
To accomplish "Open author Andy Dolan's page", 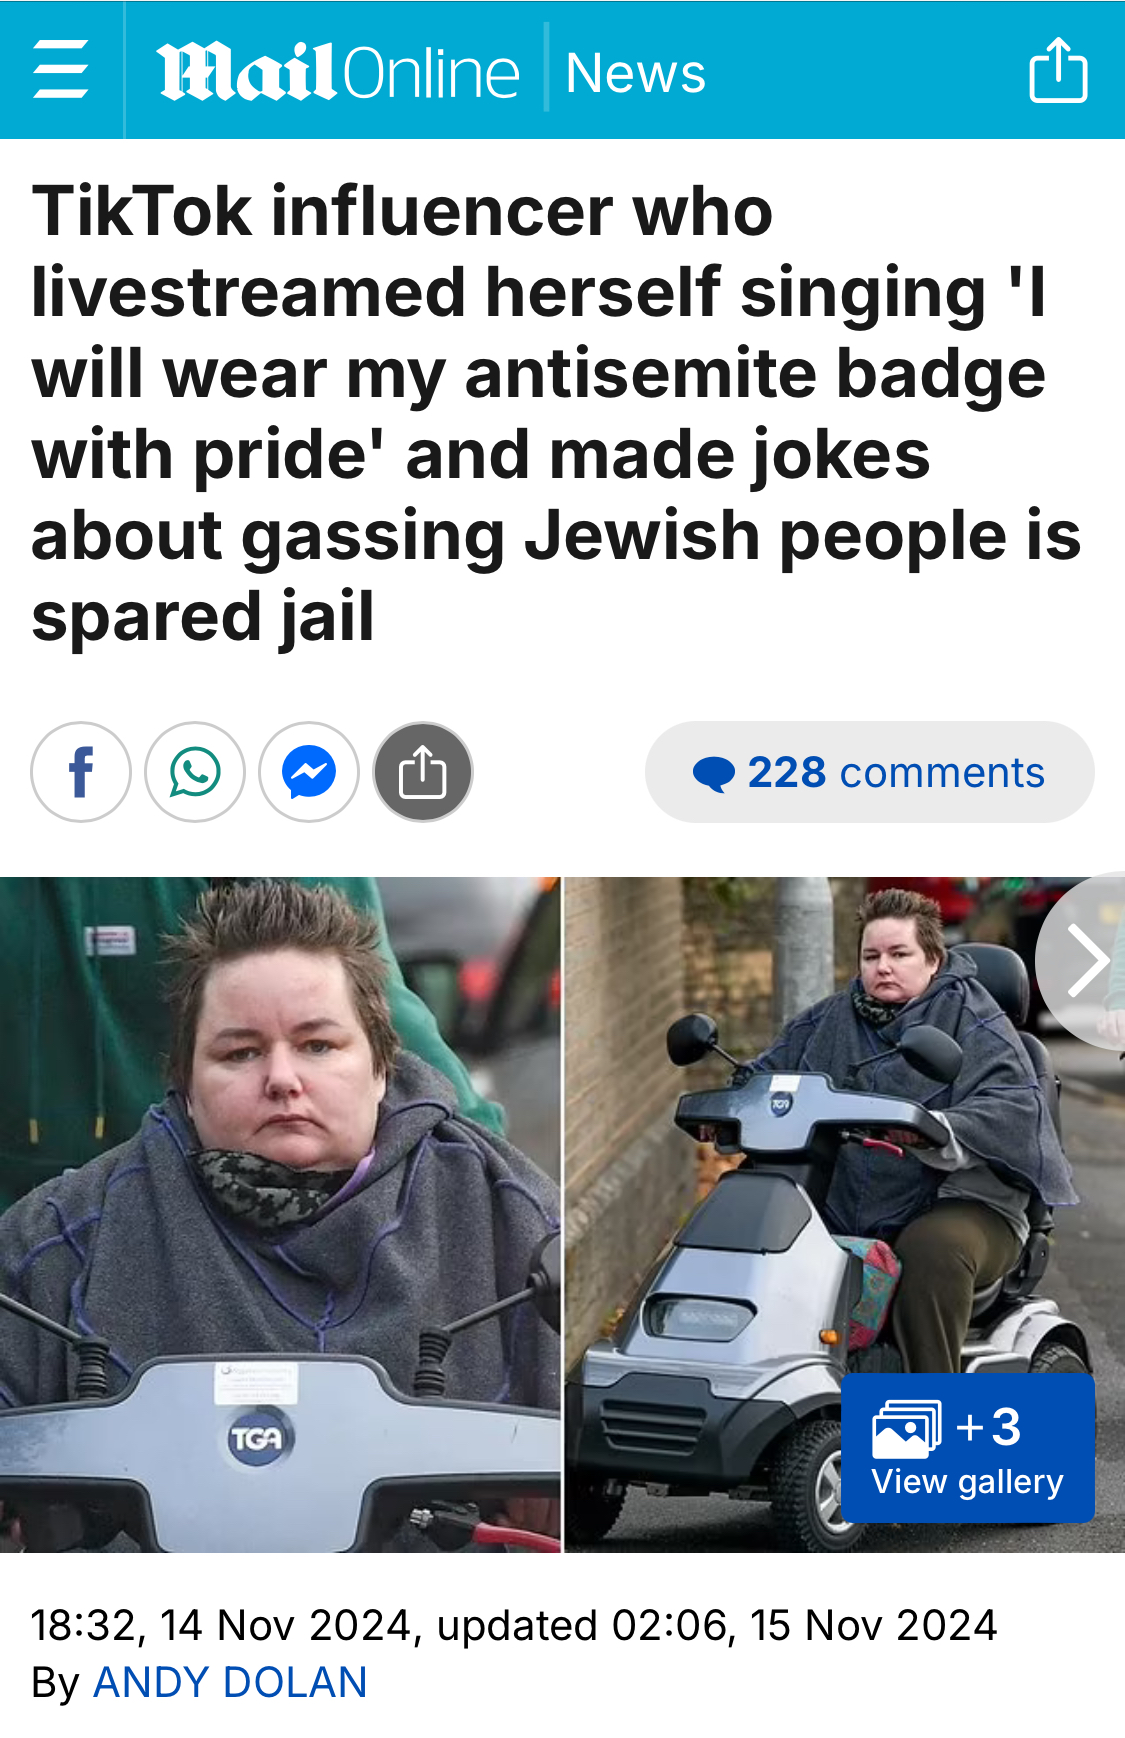I will point(230,1682).
